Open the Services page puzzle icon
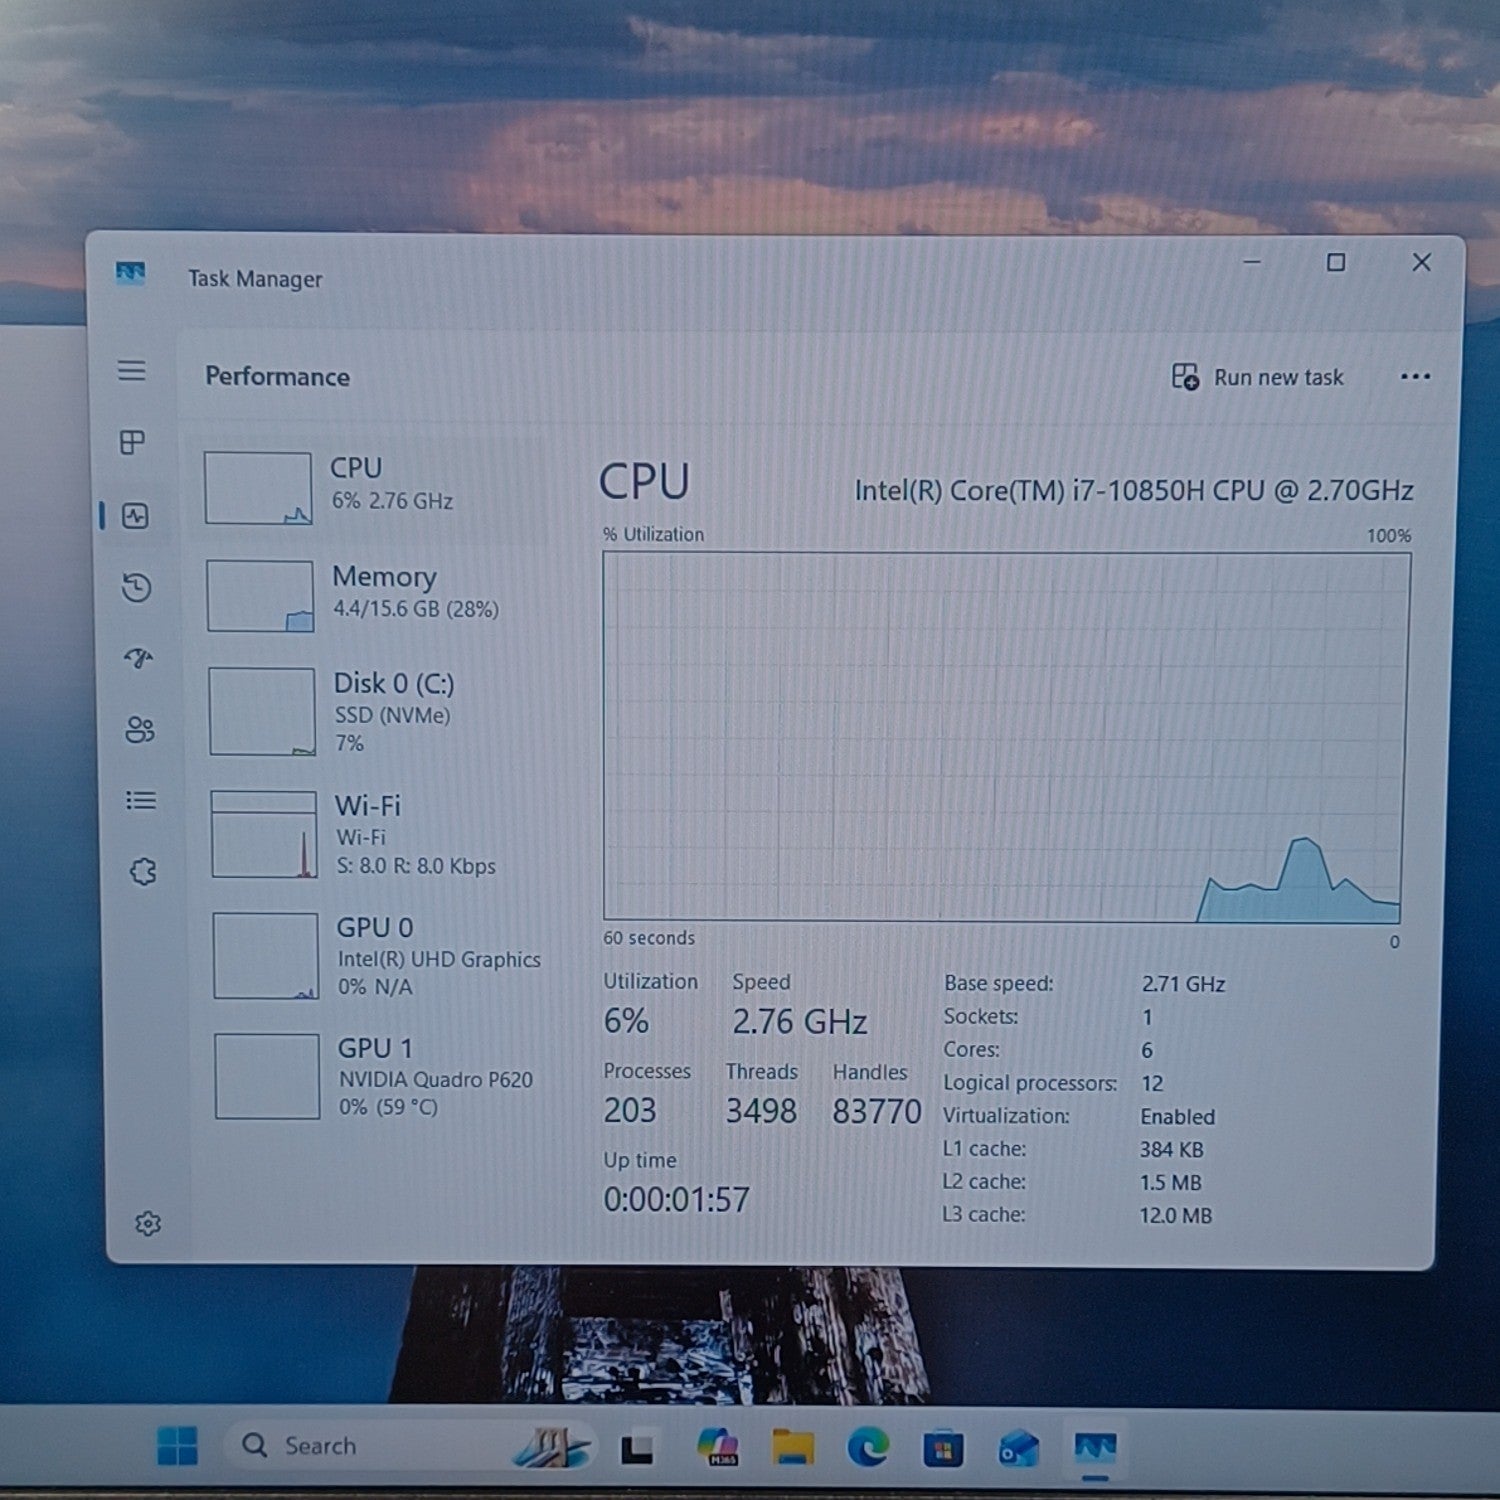The height and width of the screenshot is (1500, 1500). (143, 871)
